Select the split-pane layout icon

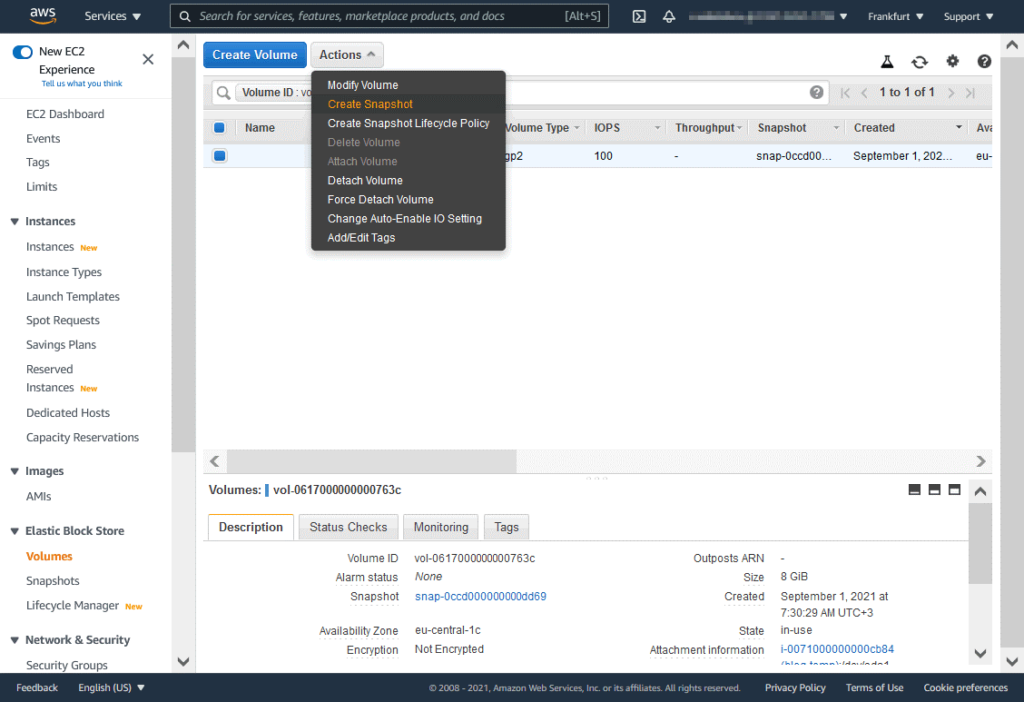coord(934,490)
